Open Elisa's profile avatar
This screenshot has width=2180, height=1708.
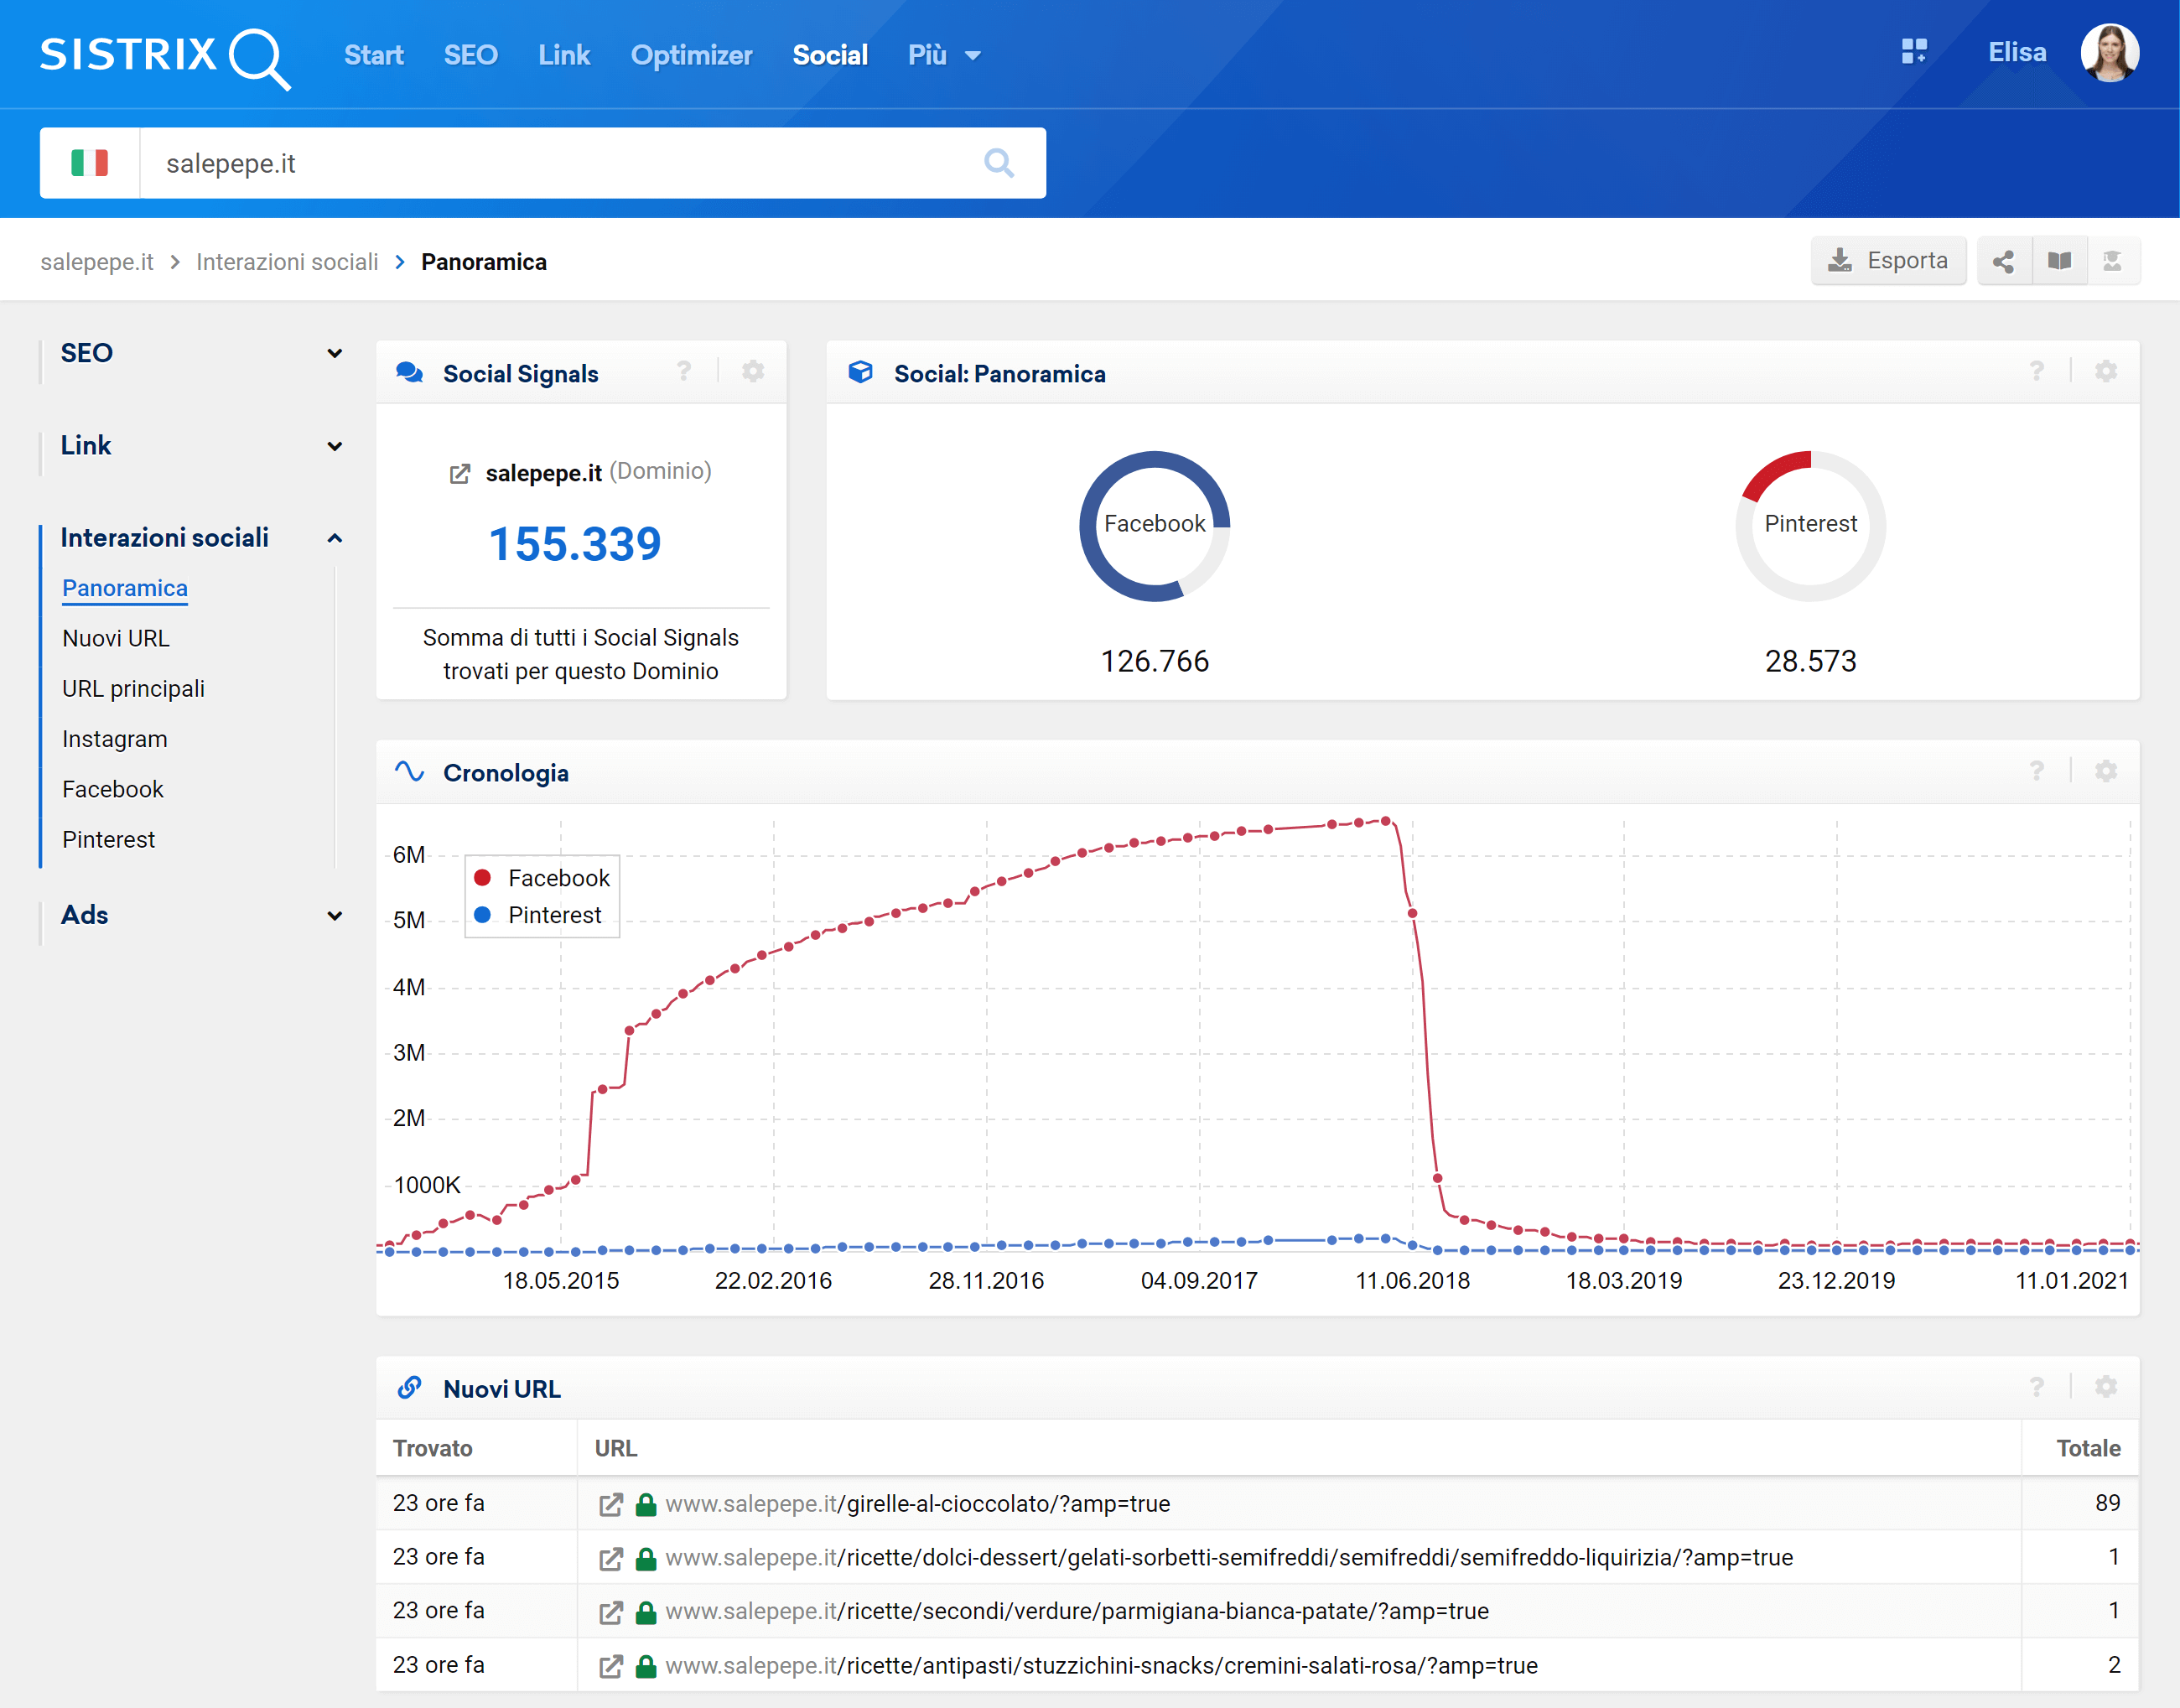click(2110, 53)
